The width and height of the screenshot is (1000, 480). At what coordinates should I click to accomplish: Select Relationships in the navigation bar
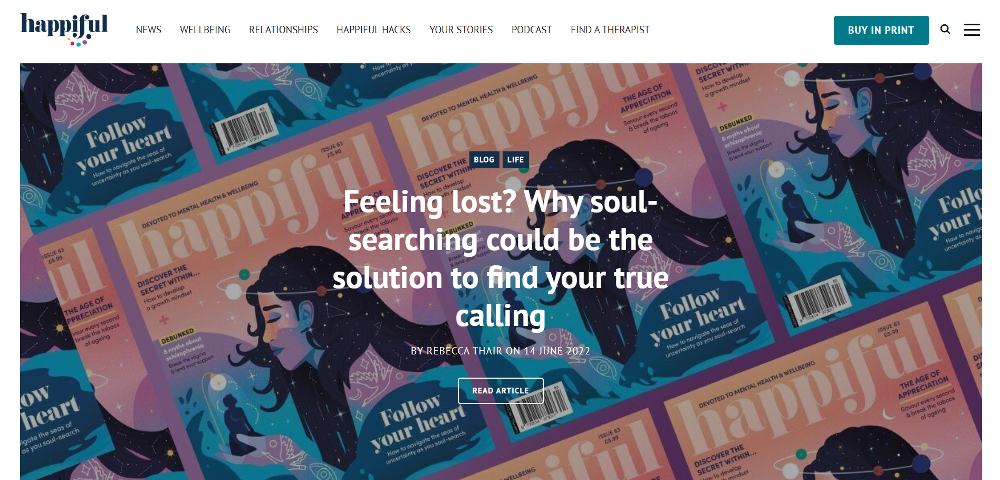coord(283,29)
